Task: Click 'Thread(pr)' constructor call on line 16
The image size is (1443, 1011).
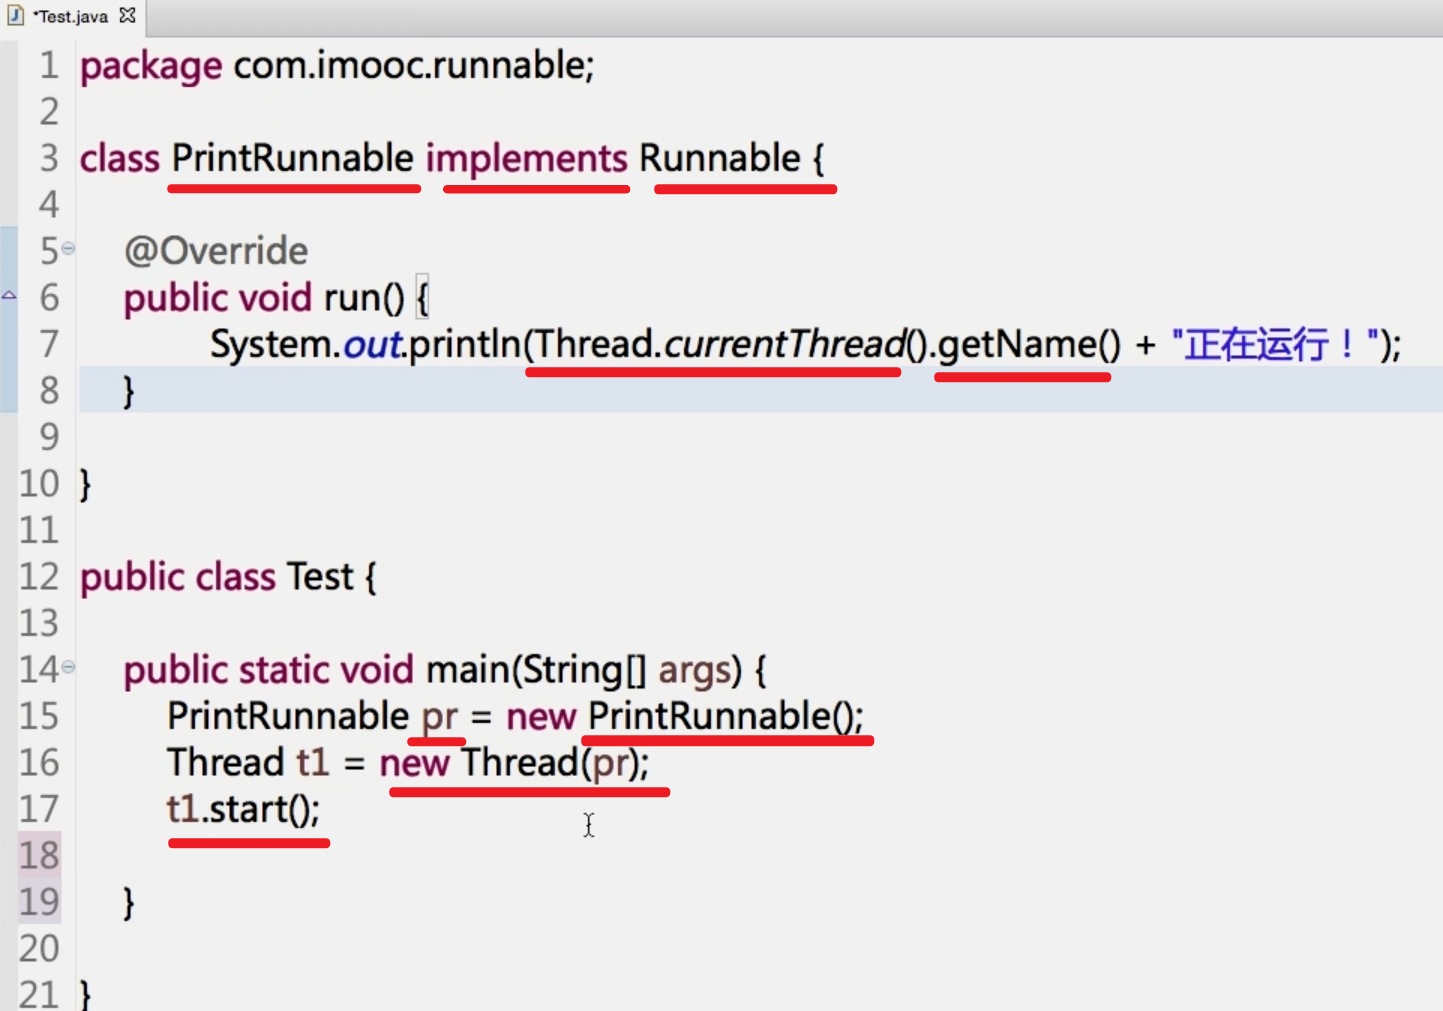Action: [x=550, y=764]
